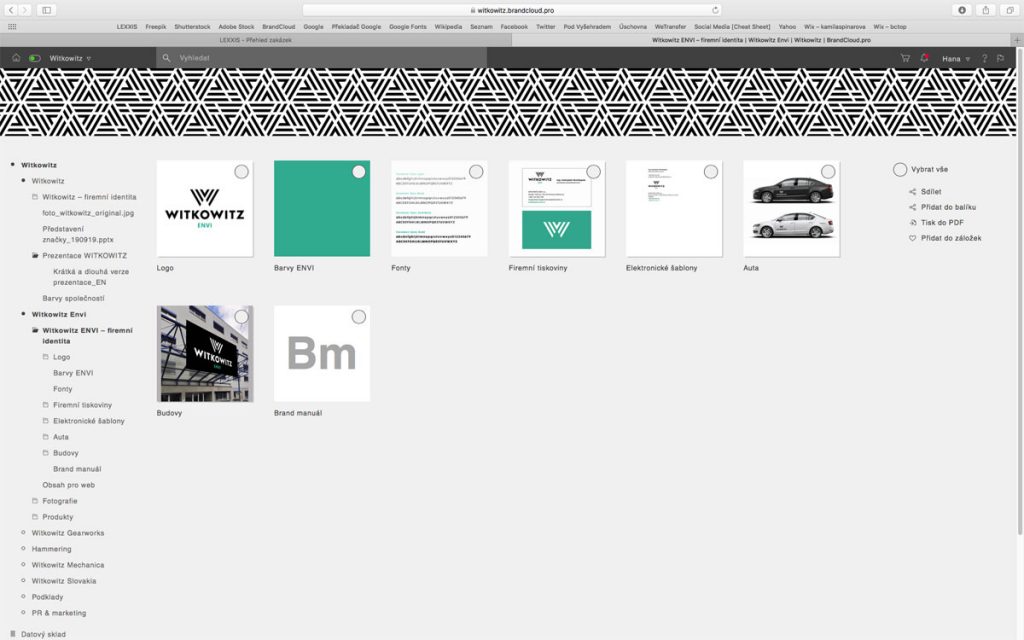1024x640 pixels.
Task: Open the Shutterstock bookmark
Action: tap(192, 27)
